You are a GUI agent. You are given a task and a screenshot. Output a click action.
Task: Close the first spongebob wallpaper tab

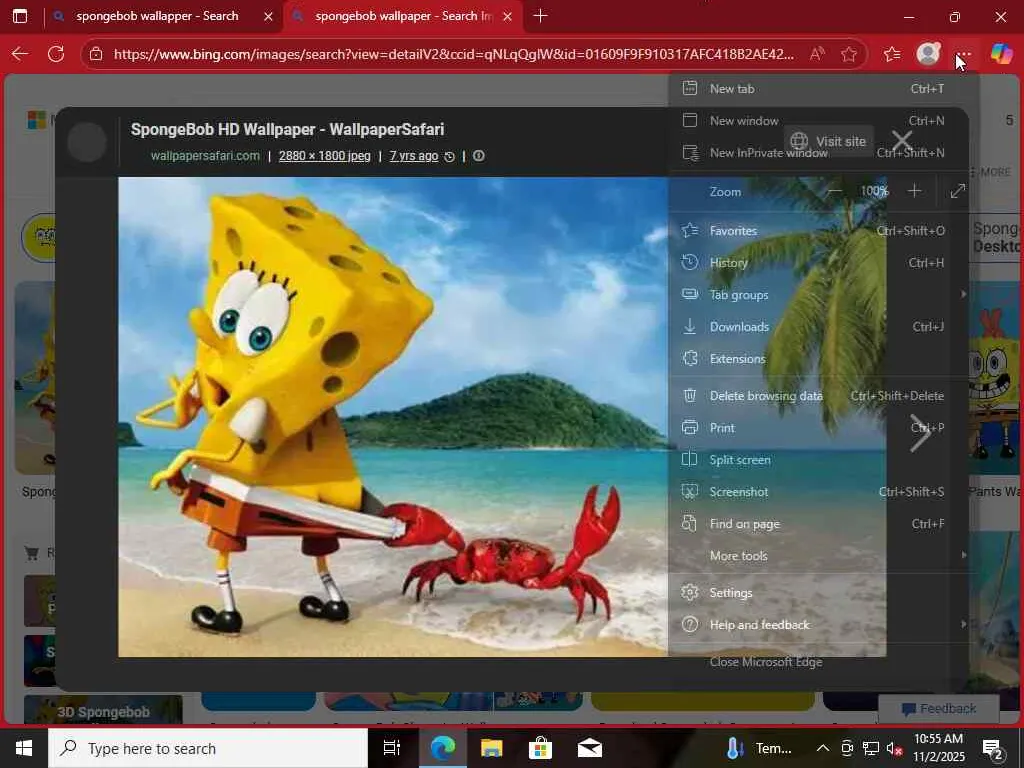pos(268,16)
